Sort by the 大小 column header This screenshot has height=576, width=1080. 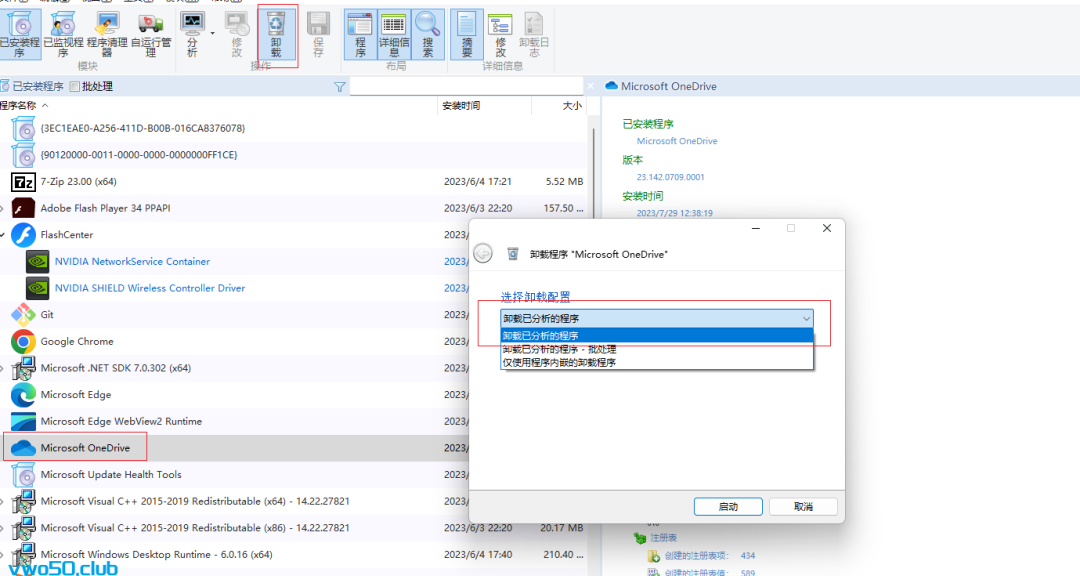click(572, 105)
